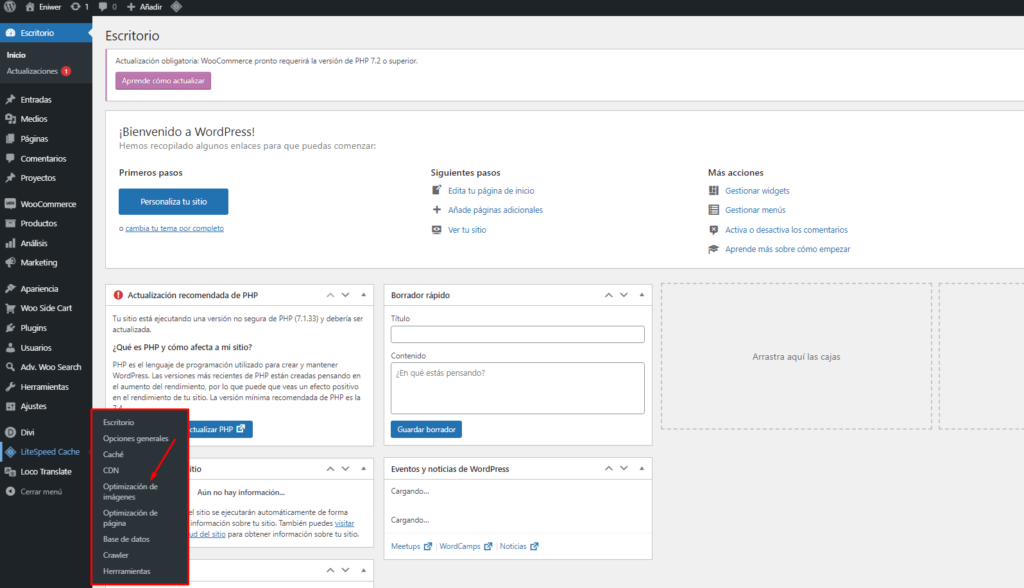This screenshot has height=588, width=1024.
Task: Open the Gestionar widgets link
Action: coord(757,191)
